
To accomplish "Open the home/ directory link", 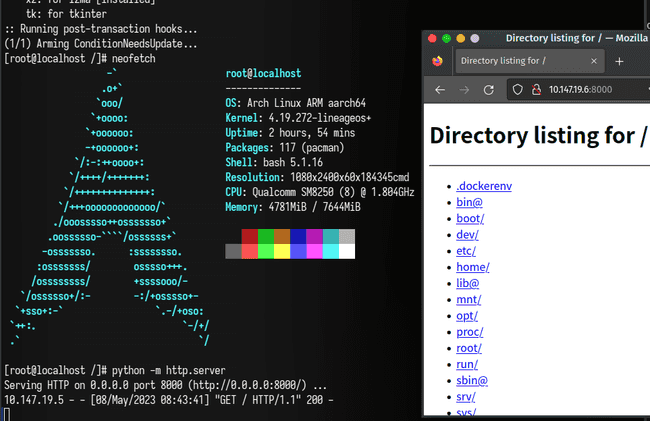I will [x=473, y=267].
